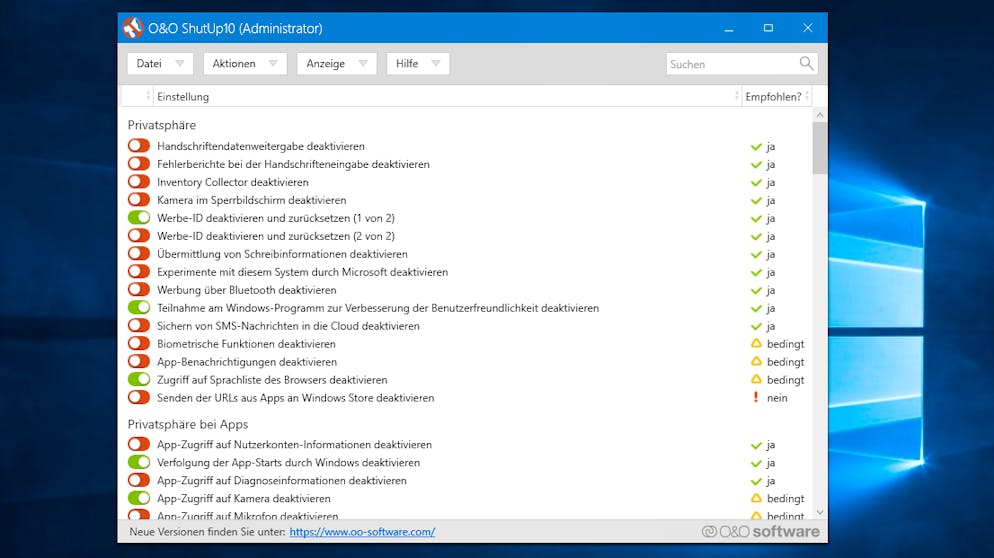Turn off Werbe-ID (1 von 2) switch
Image resolution: width=994 pixels, height=558 pixels.
pyautogui.click(x=139, y=217)
